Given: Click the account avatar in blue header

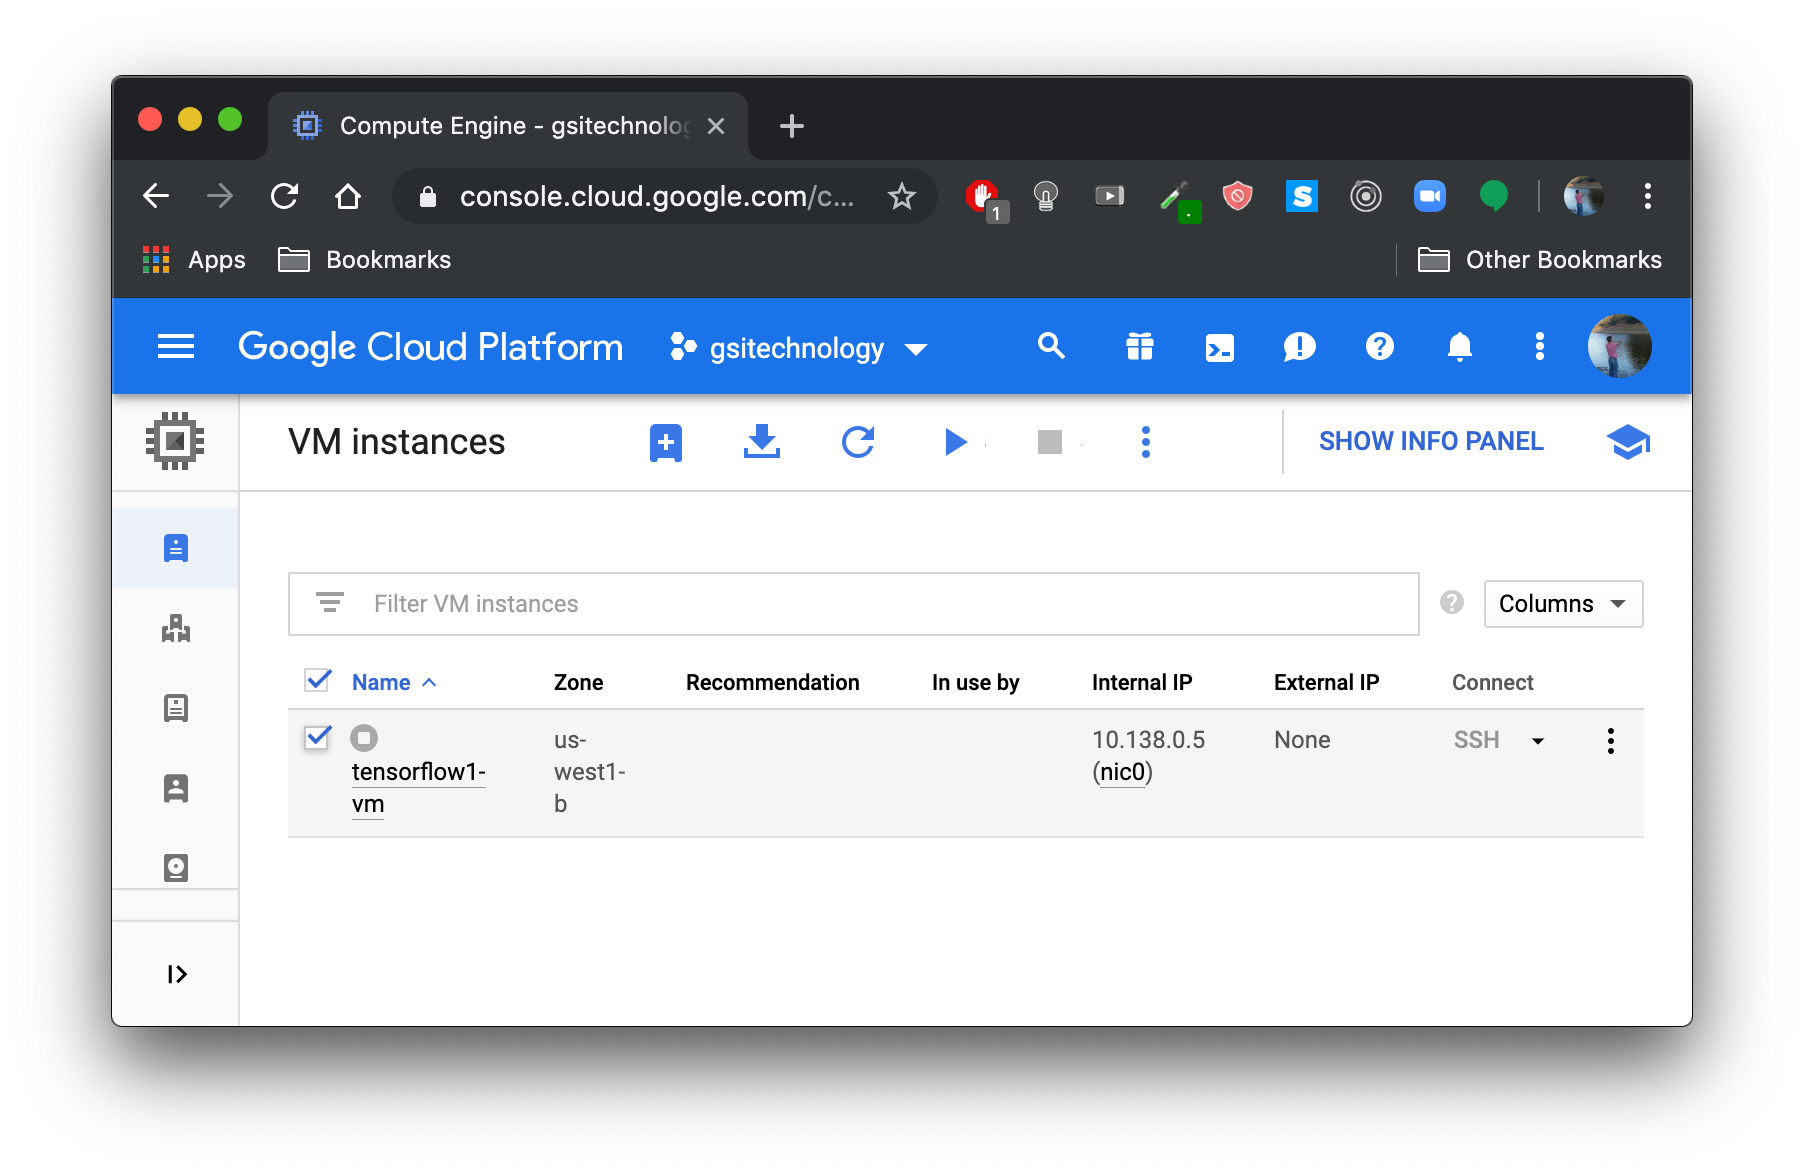Looking at the screenshot, I should (x=1619, y=346).
